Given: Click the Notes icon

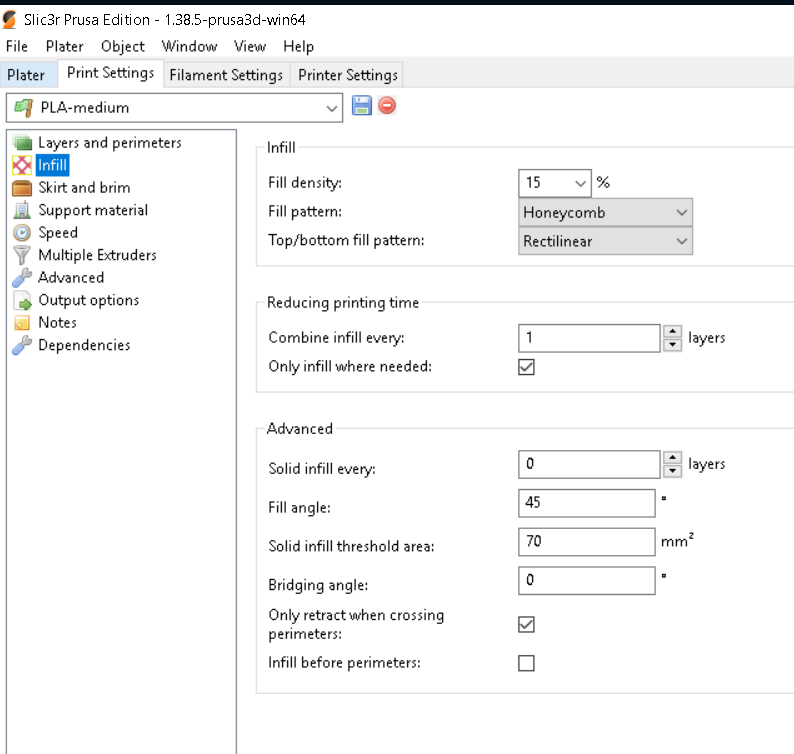Looking at the screenshot, I should pyautogui.click(x=22, y=323).
